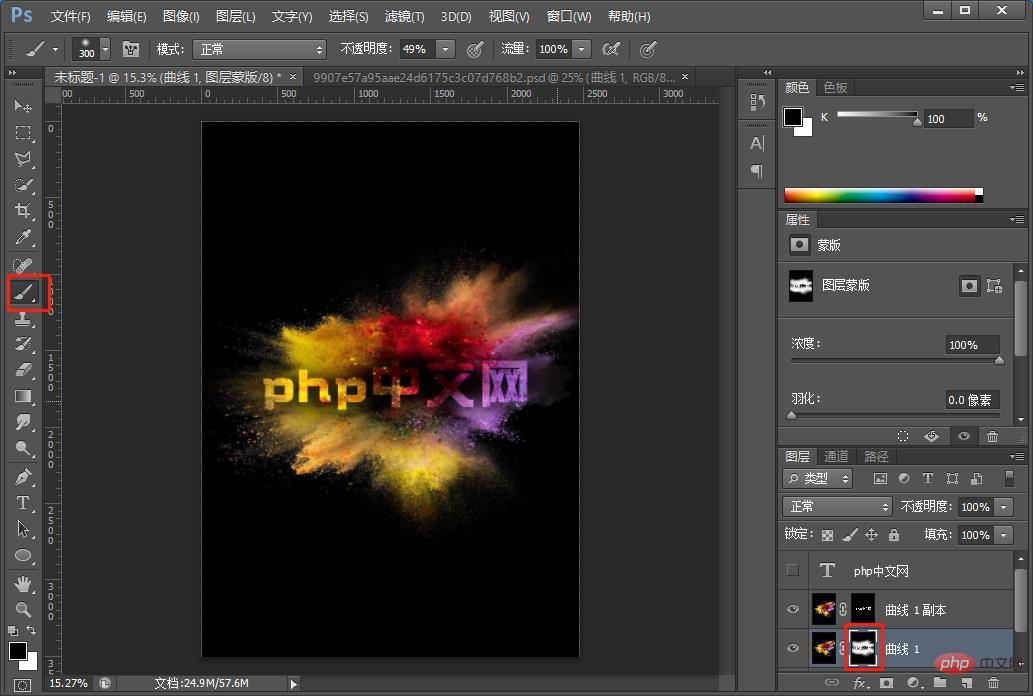Open the brush panel from options bar
1033x696 pixels.
pyautogui.click(x=131, y=49)
